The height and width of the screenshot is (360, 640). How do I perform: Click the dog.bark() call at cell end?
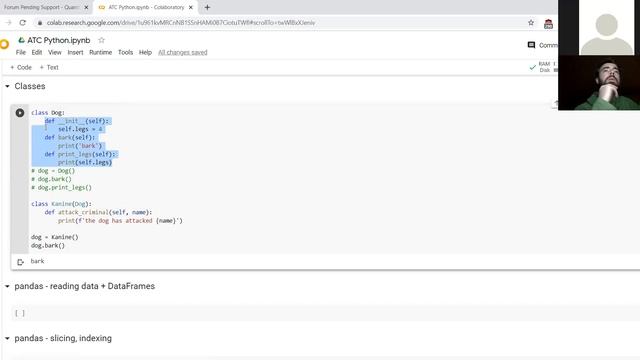tap(48, 246)
